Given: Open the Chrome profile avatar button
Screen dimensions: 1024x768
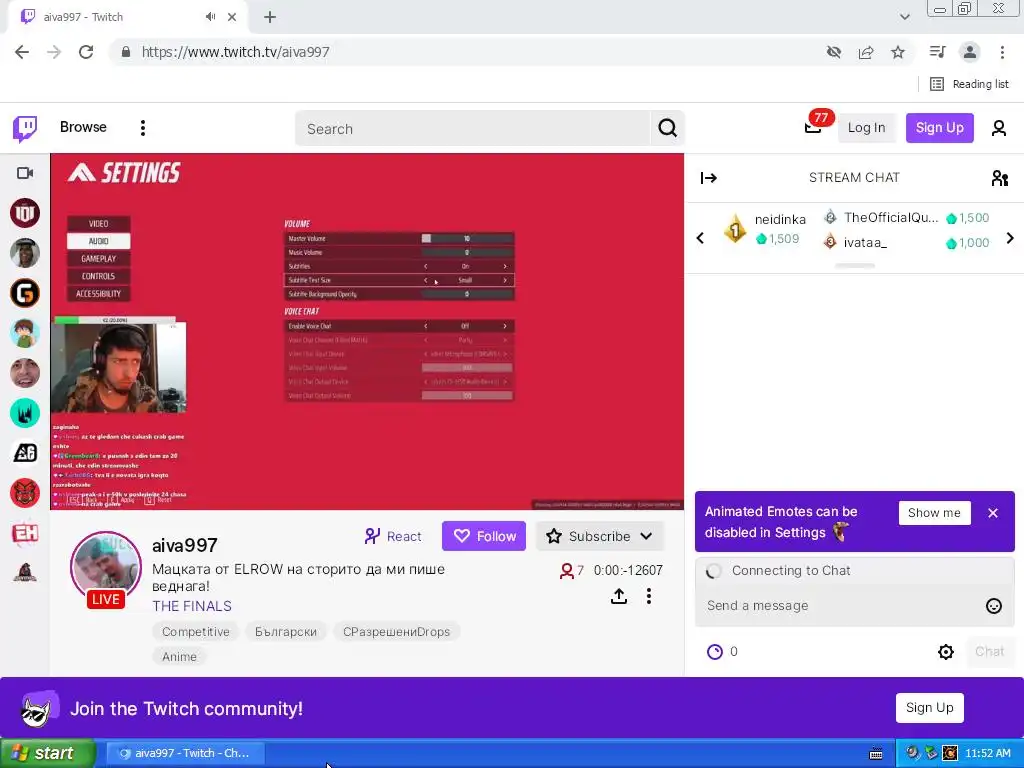Looking at the screenshot, I should [x=970, y=52].
